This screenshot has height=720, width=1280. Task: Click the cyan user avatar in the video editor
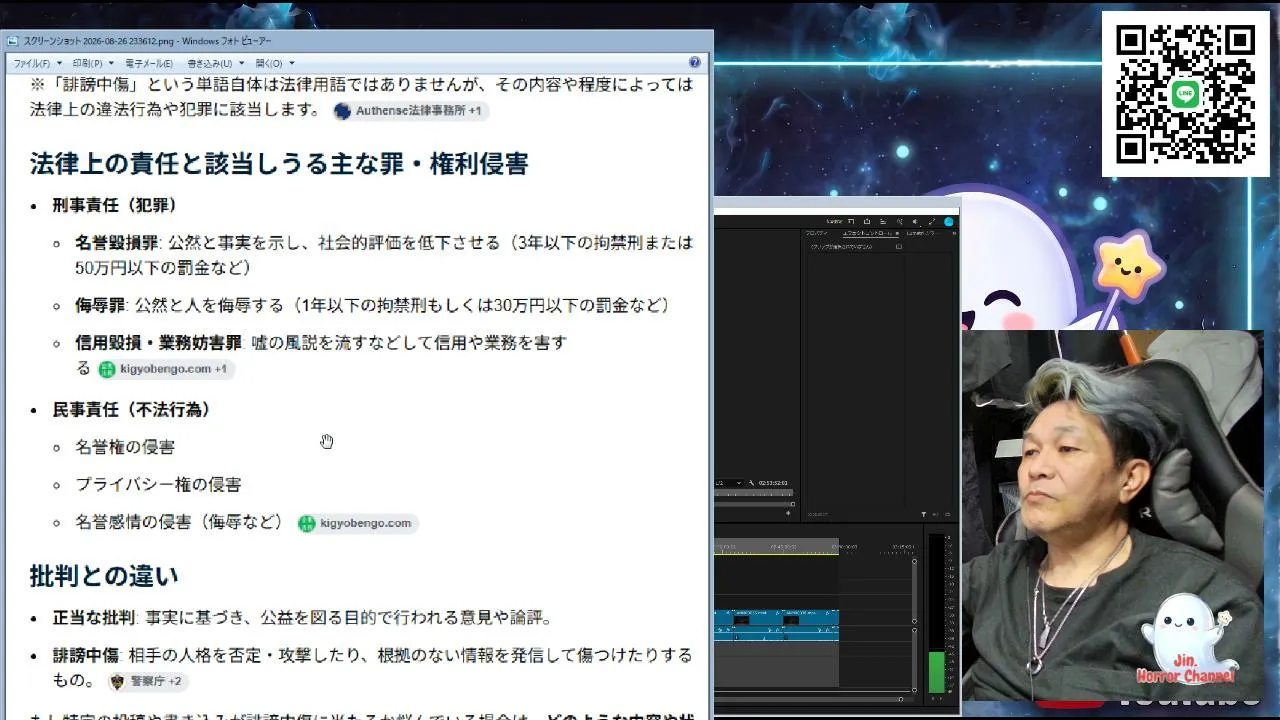click(948, 221)
